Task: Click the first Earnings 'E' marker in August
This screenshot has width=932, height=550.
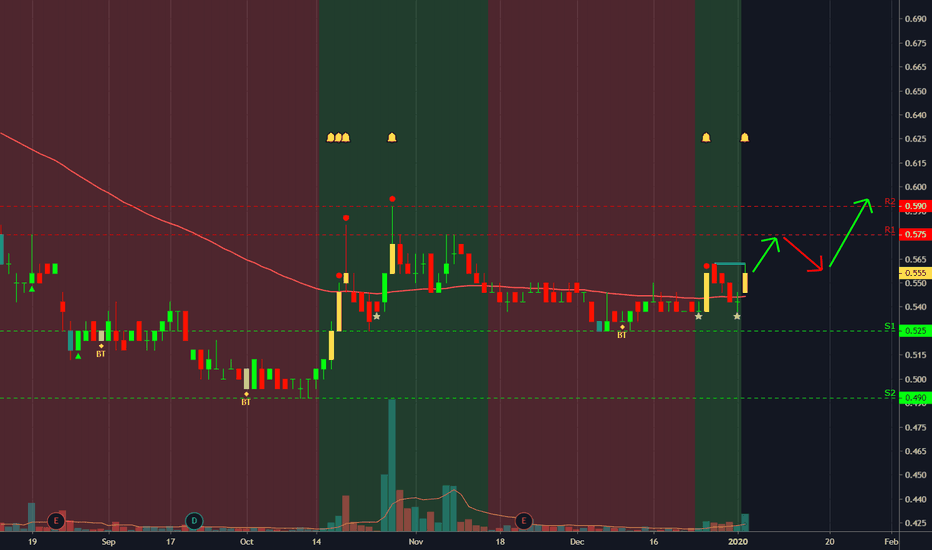Action: [x=56, y=521]
